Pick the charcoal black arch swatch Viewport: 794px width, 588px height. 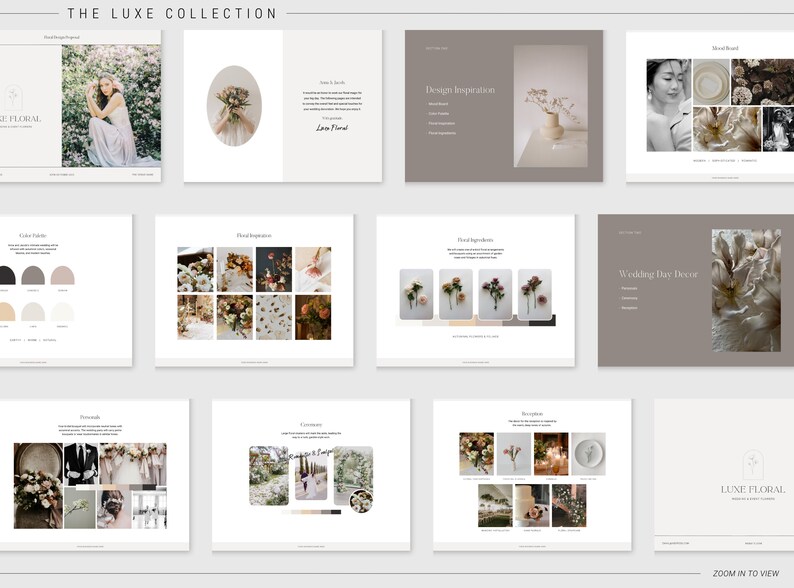(x=7, y=276)
